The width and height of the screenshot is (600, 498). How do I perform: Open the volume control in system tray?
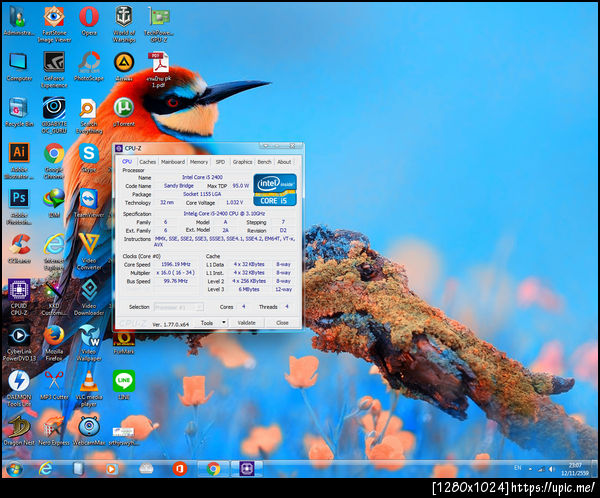551,469
